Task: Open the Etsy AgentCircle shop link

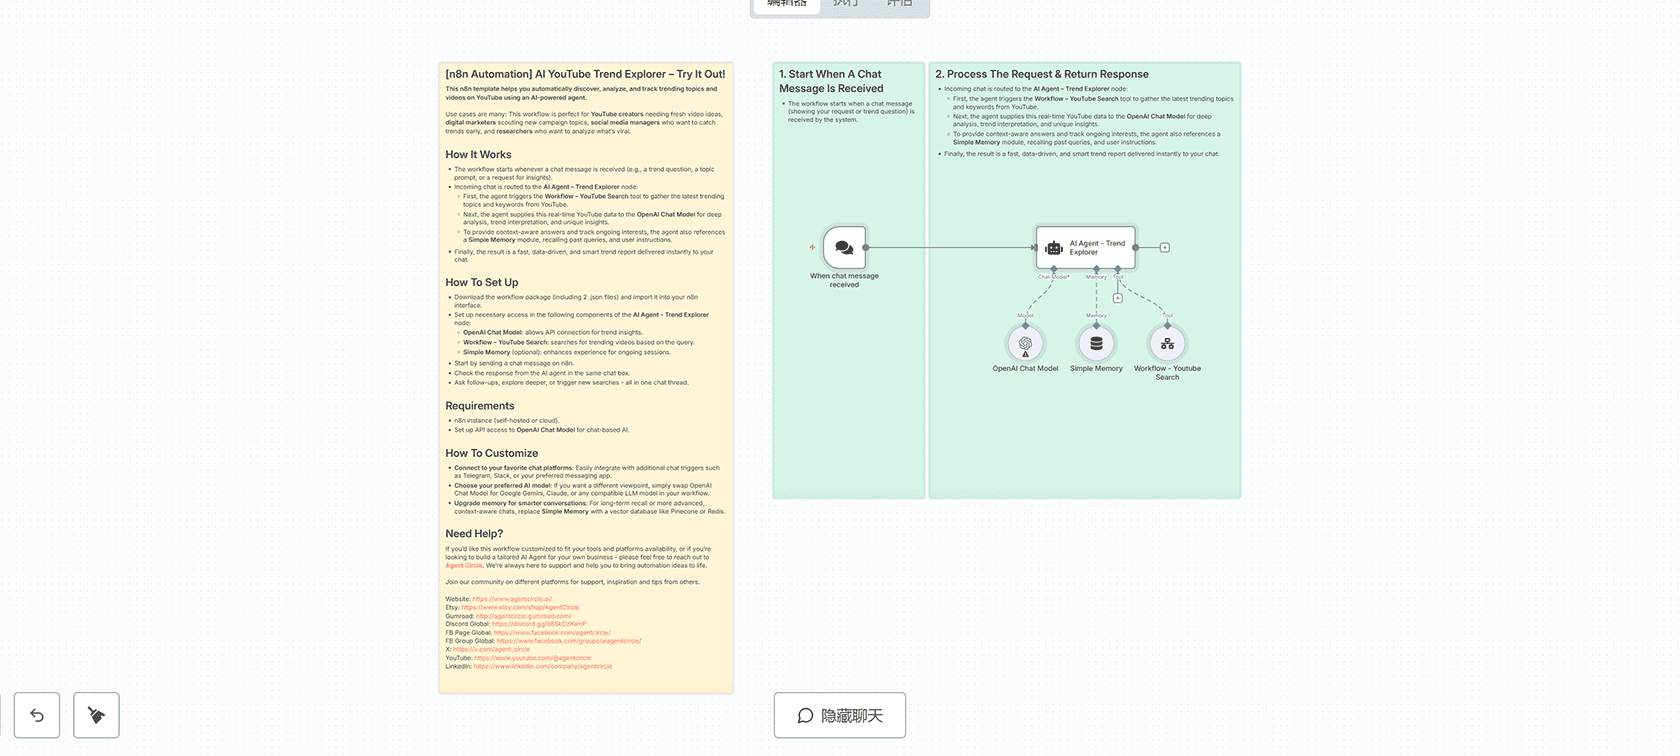Action: coord(520,607)
